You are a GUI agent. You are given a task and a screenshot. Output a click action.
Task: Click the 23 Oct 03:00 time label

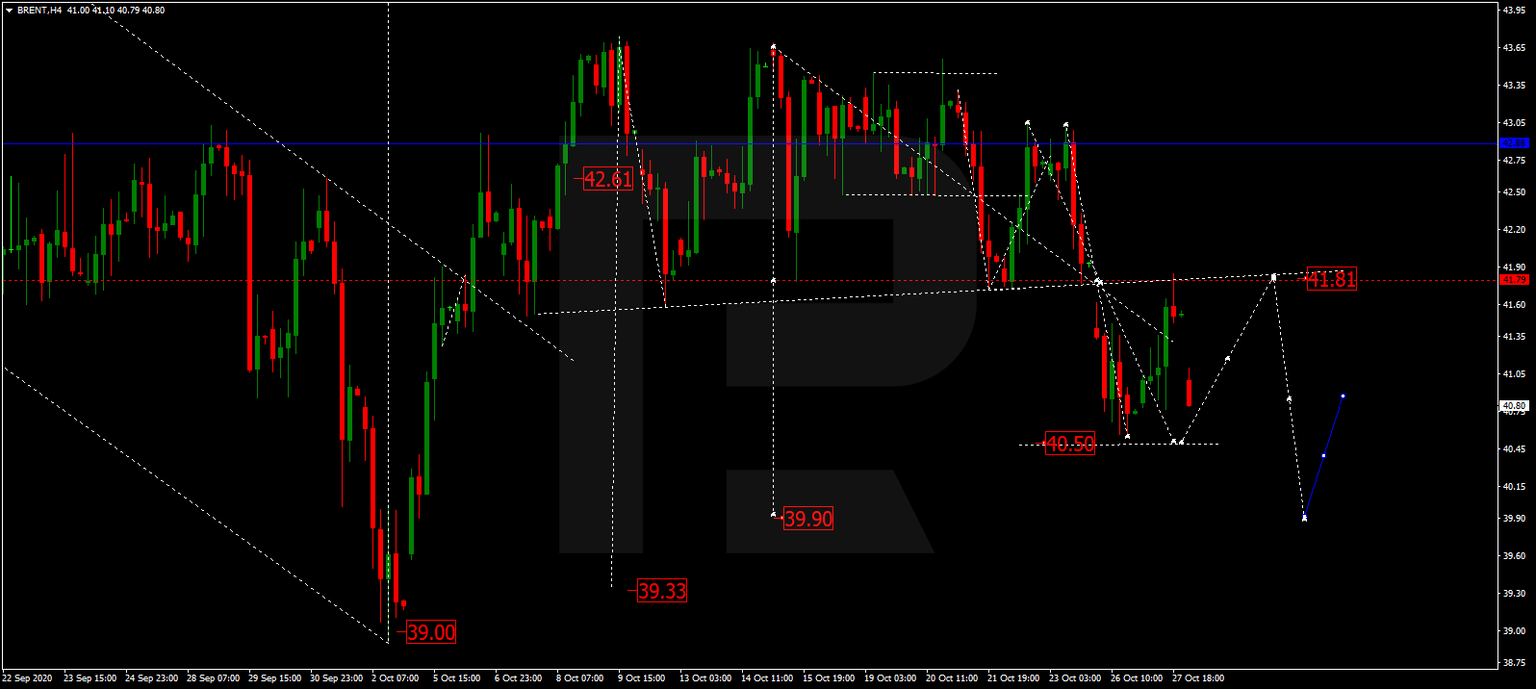pyautogui.click(x=1077, y=677)
